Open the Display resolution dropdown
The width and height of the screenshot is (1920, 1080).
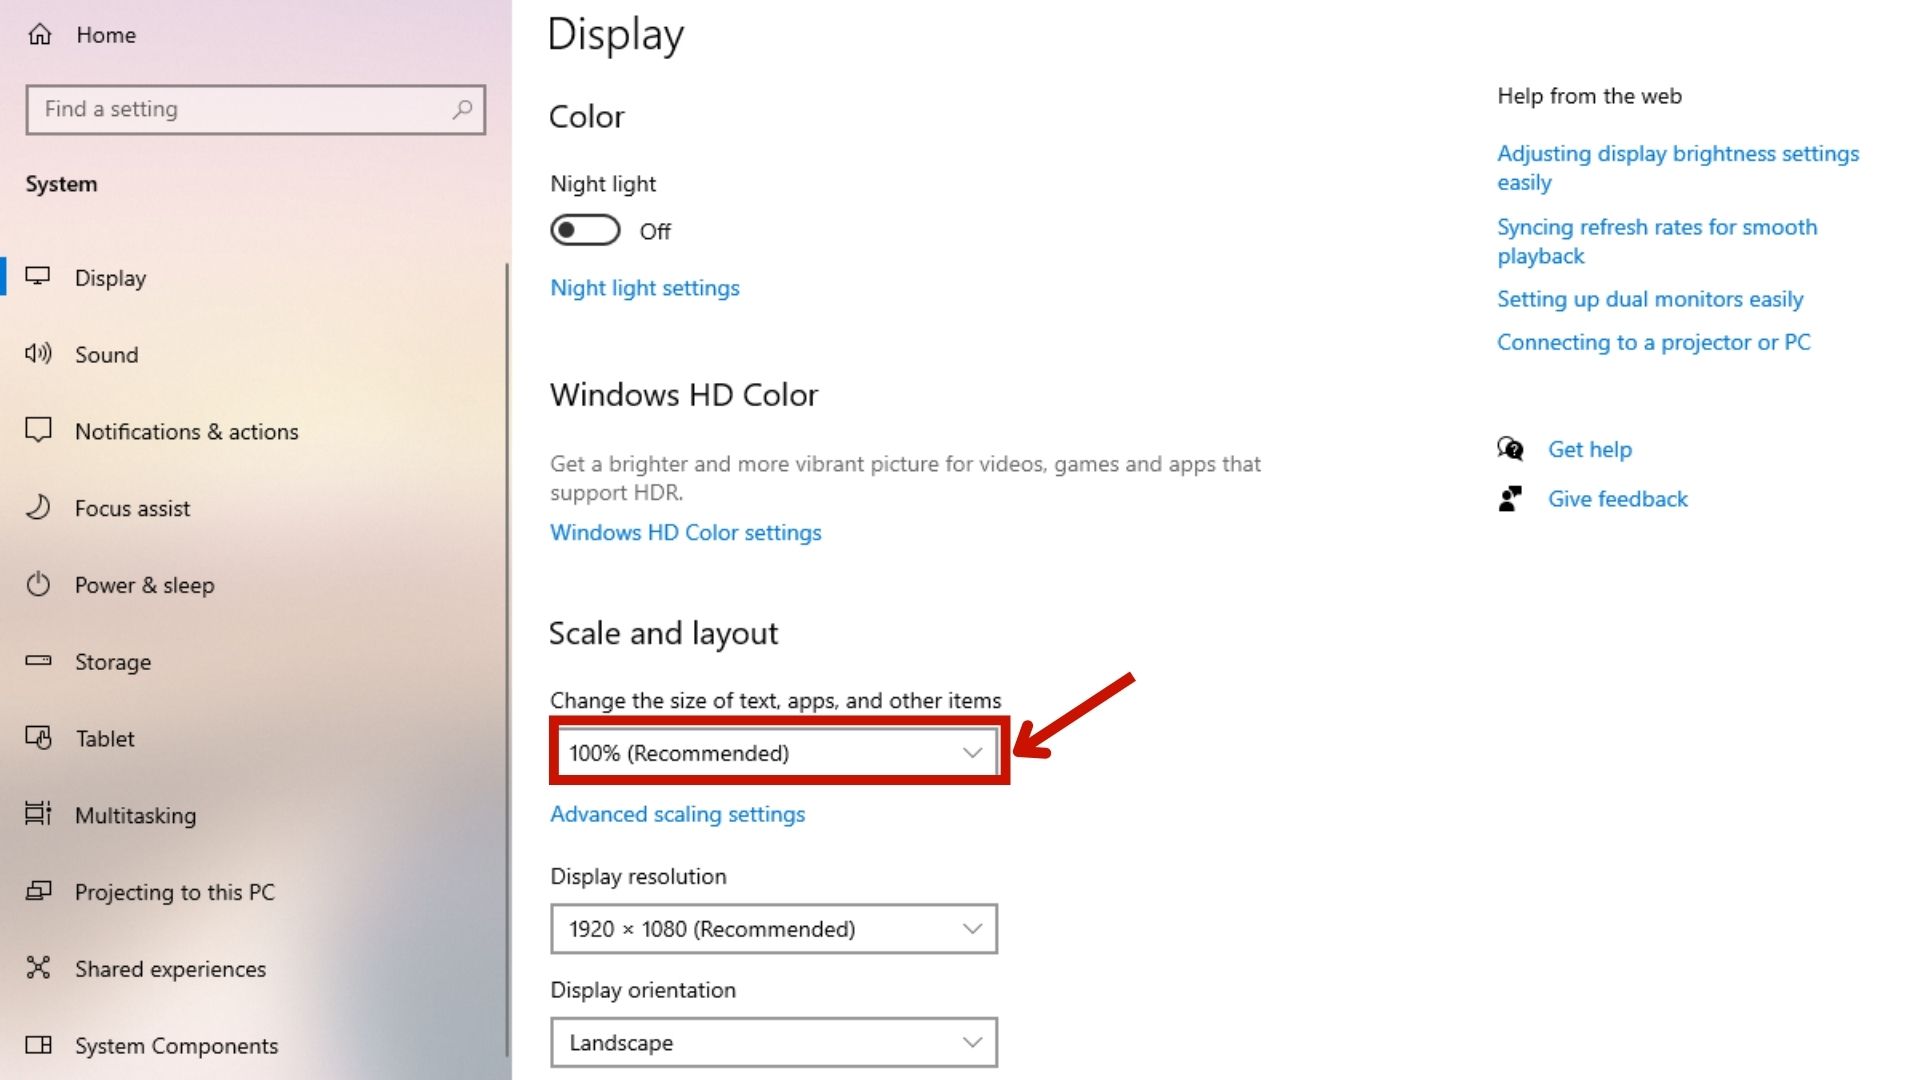pyautogui.click(x=774, y=929)
